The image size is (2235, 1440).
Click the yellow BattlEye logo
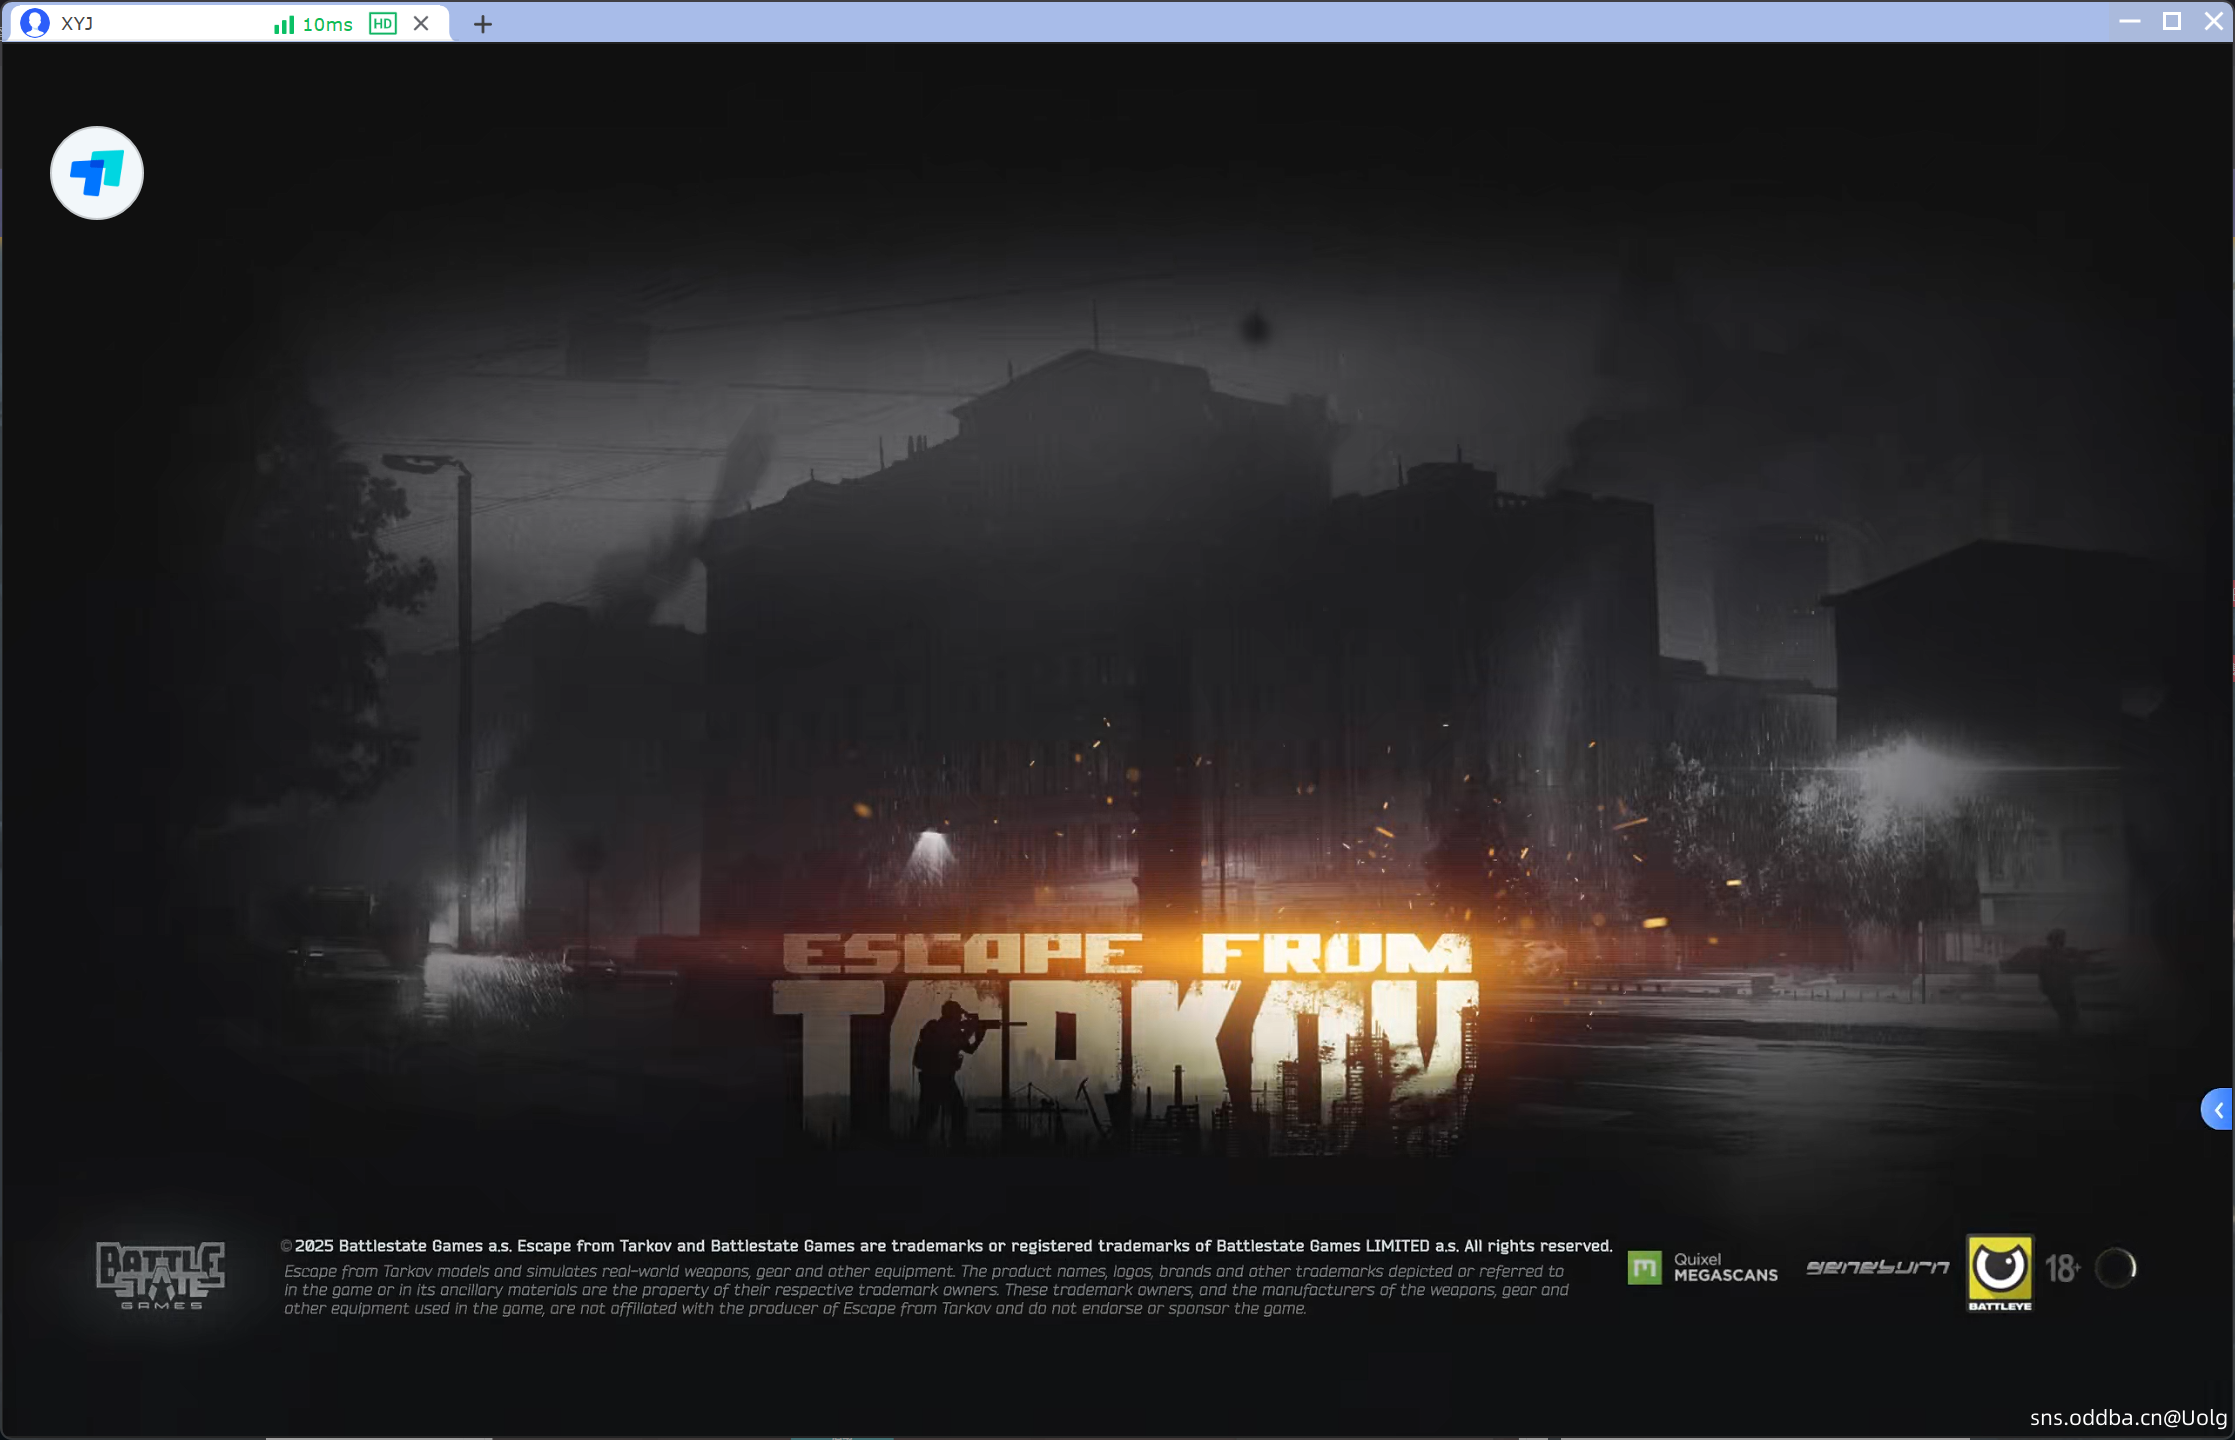(1999, 1270)
